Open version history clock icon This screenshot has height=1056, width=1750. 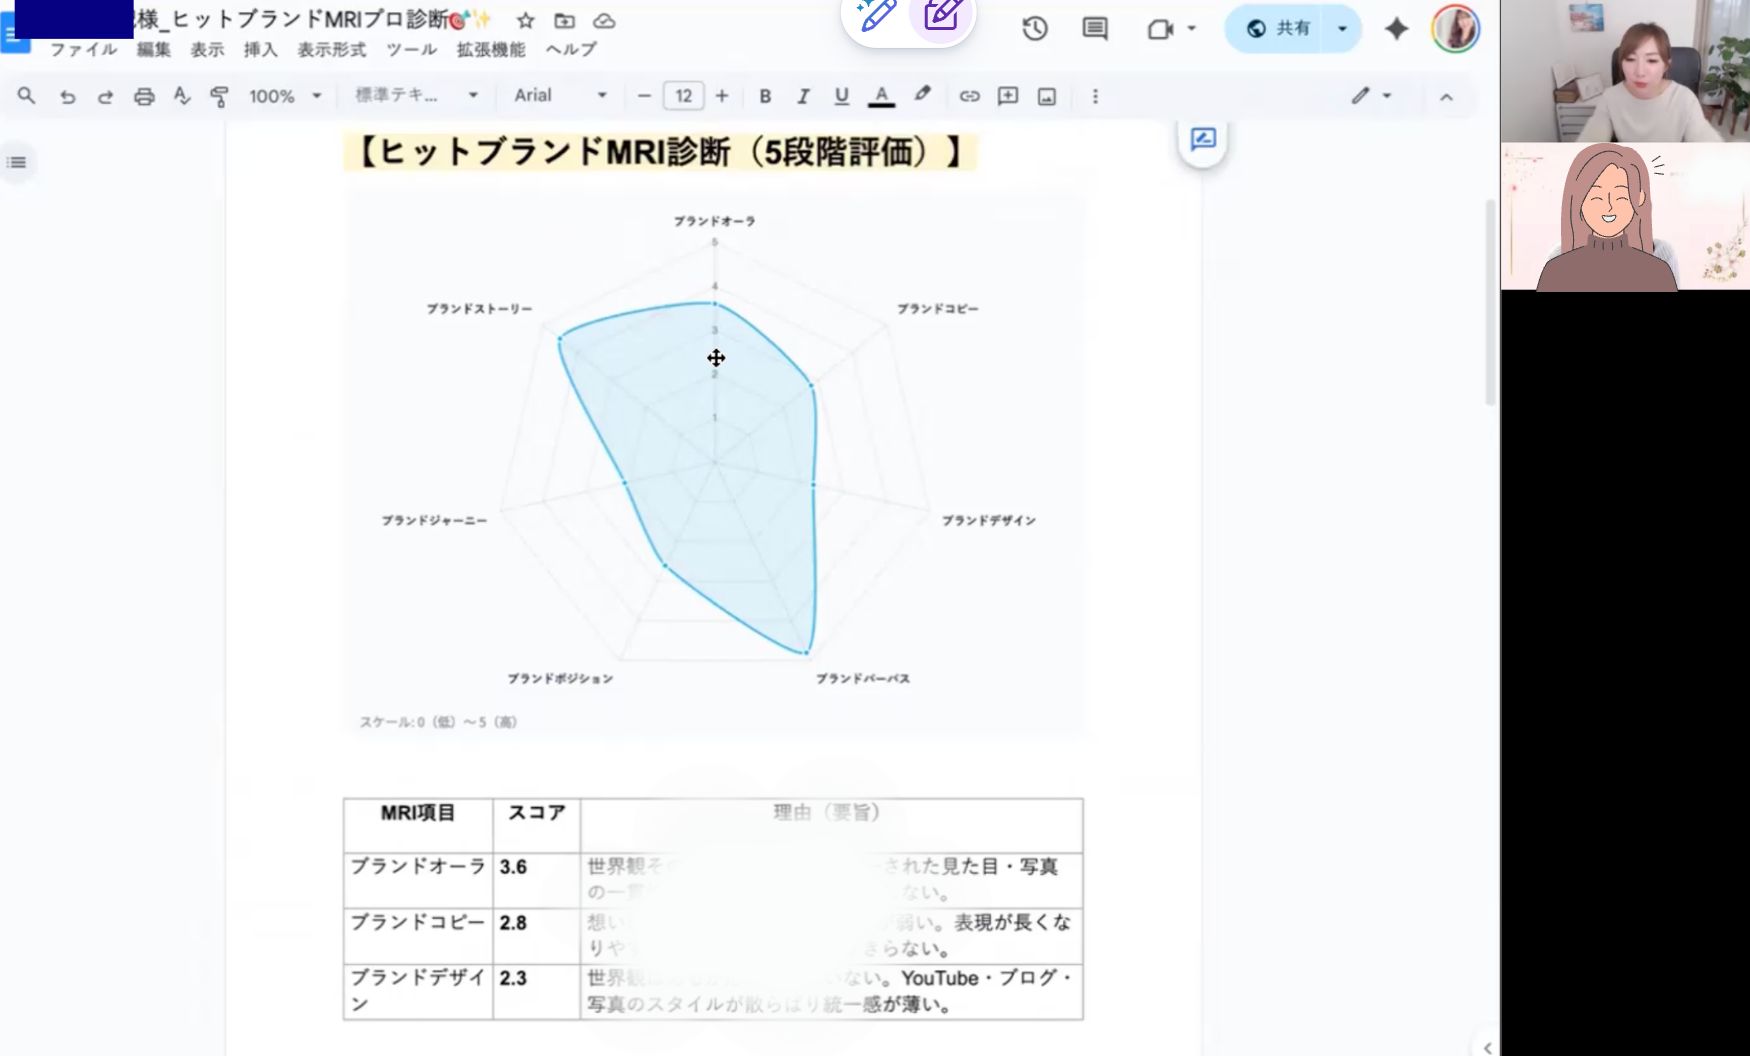[1035, 28]
